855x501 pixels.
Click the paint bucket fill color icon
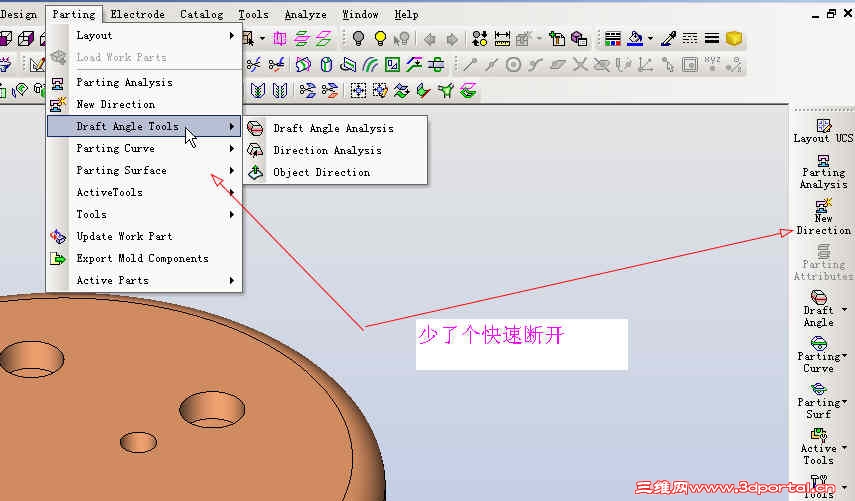(635, 38)
